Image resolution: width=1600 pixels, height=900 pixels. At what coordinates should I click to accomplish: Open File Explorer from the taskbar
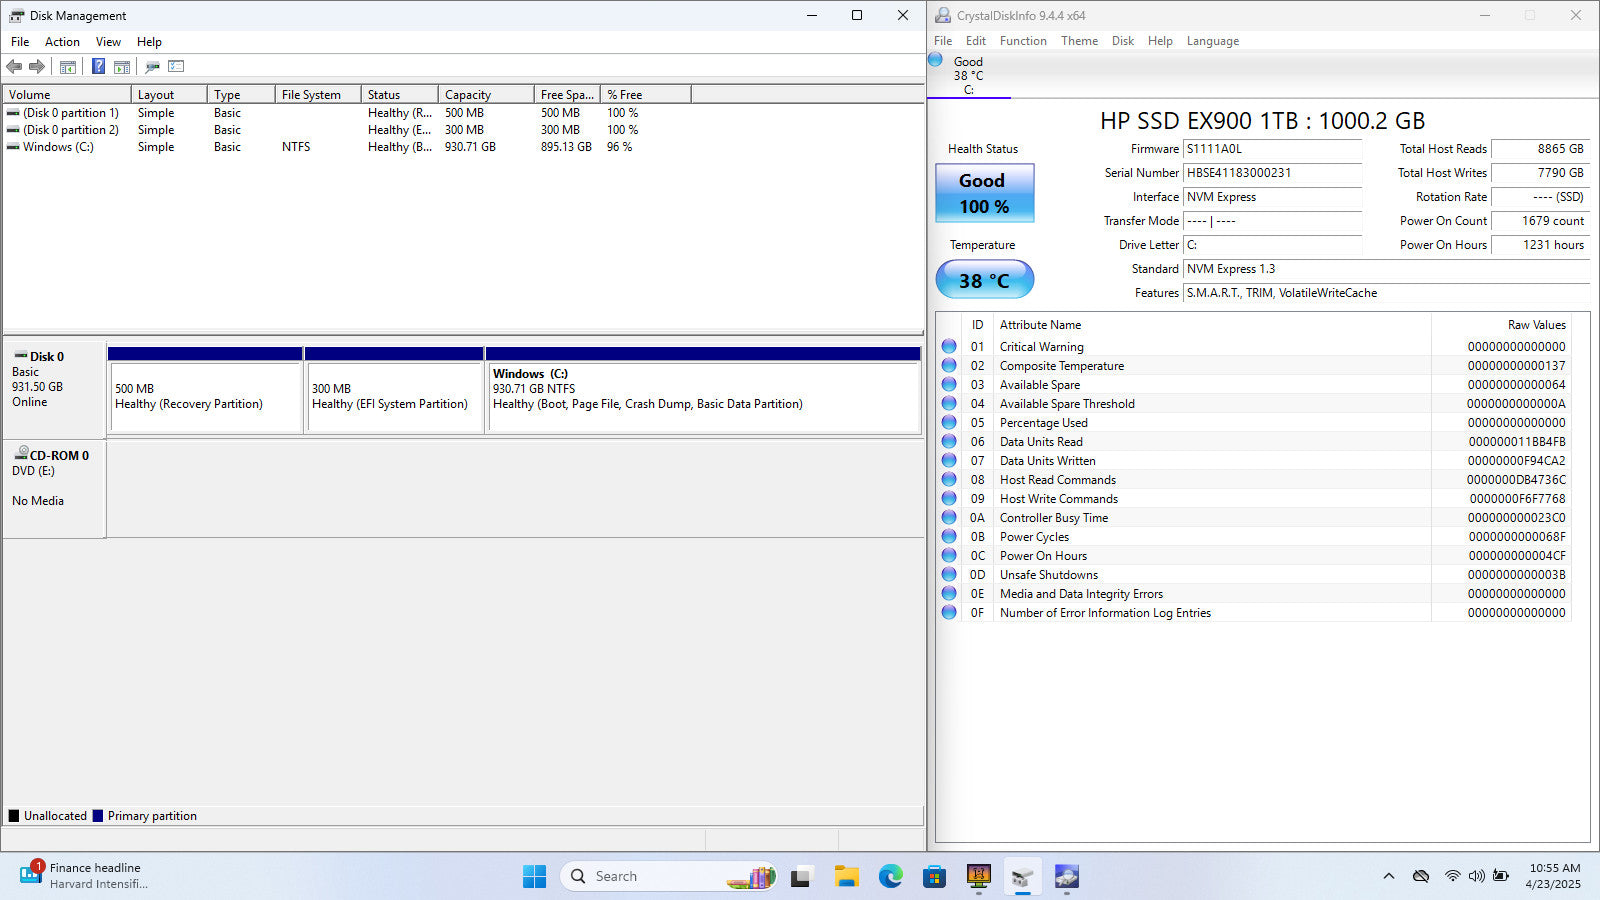847,877
